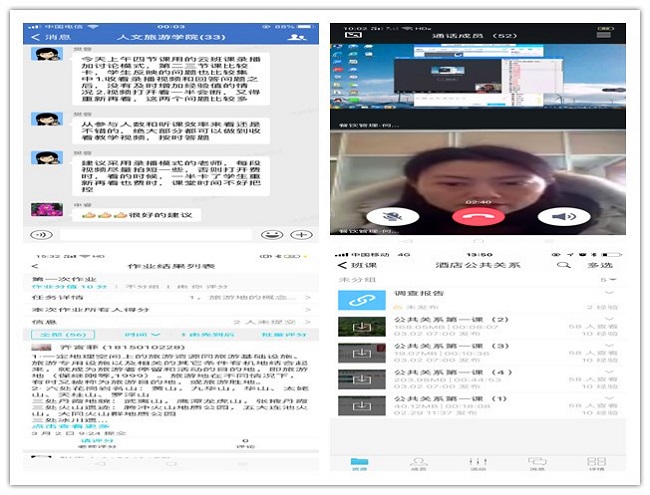Tap the plus attachment icon in chat
Image resolution: width=650 pixels, height=495 pixels.
point(300,234)
